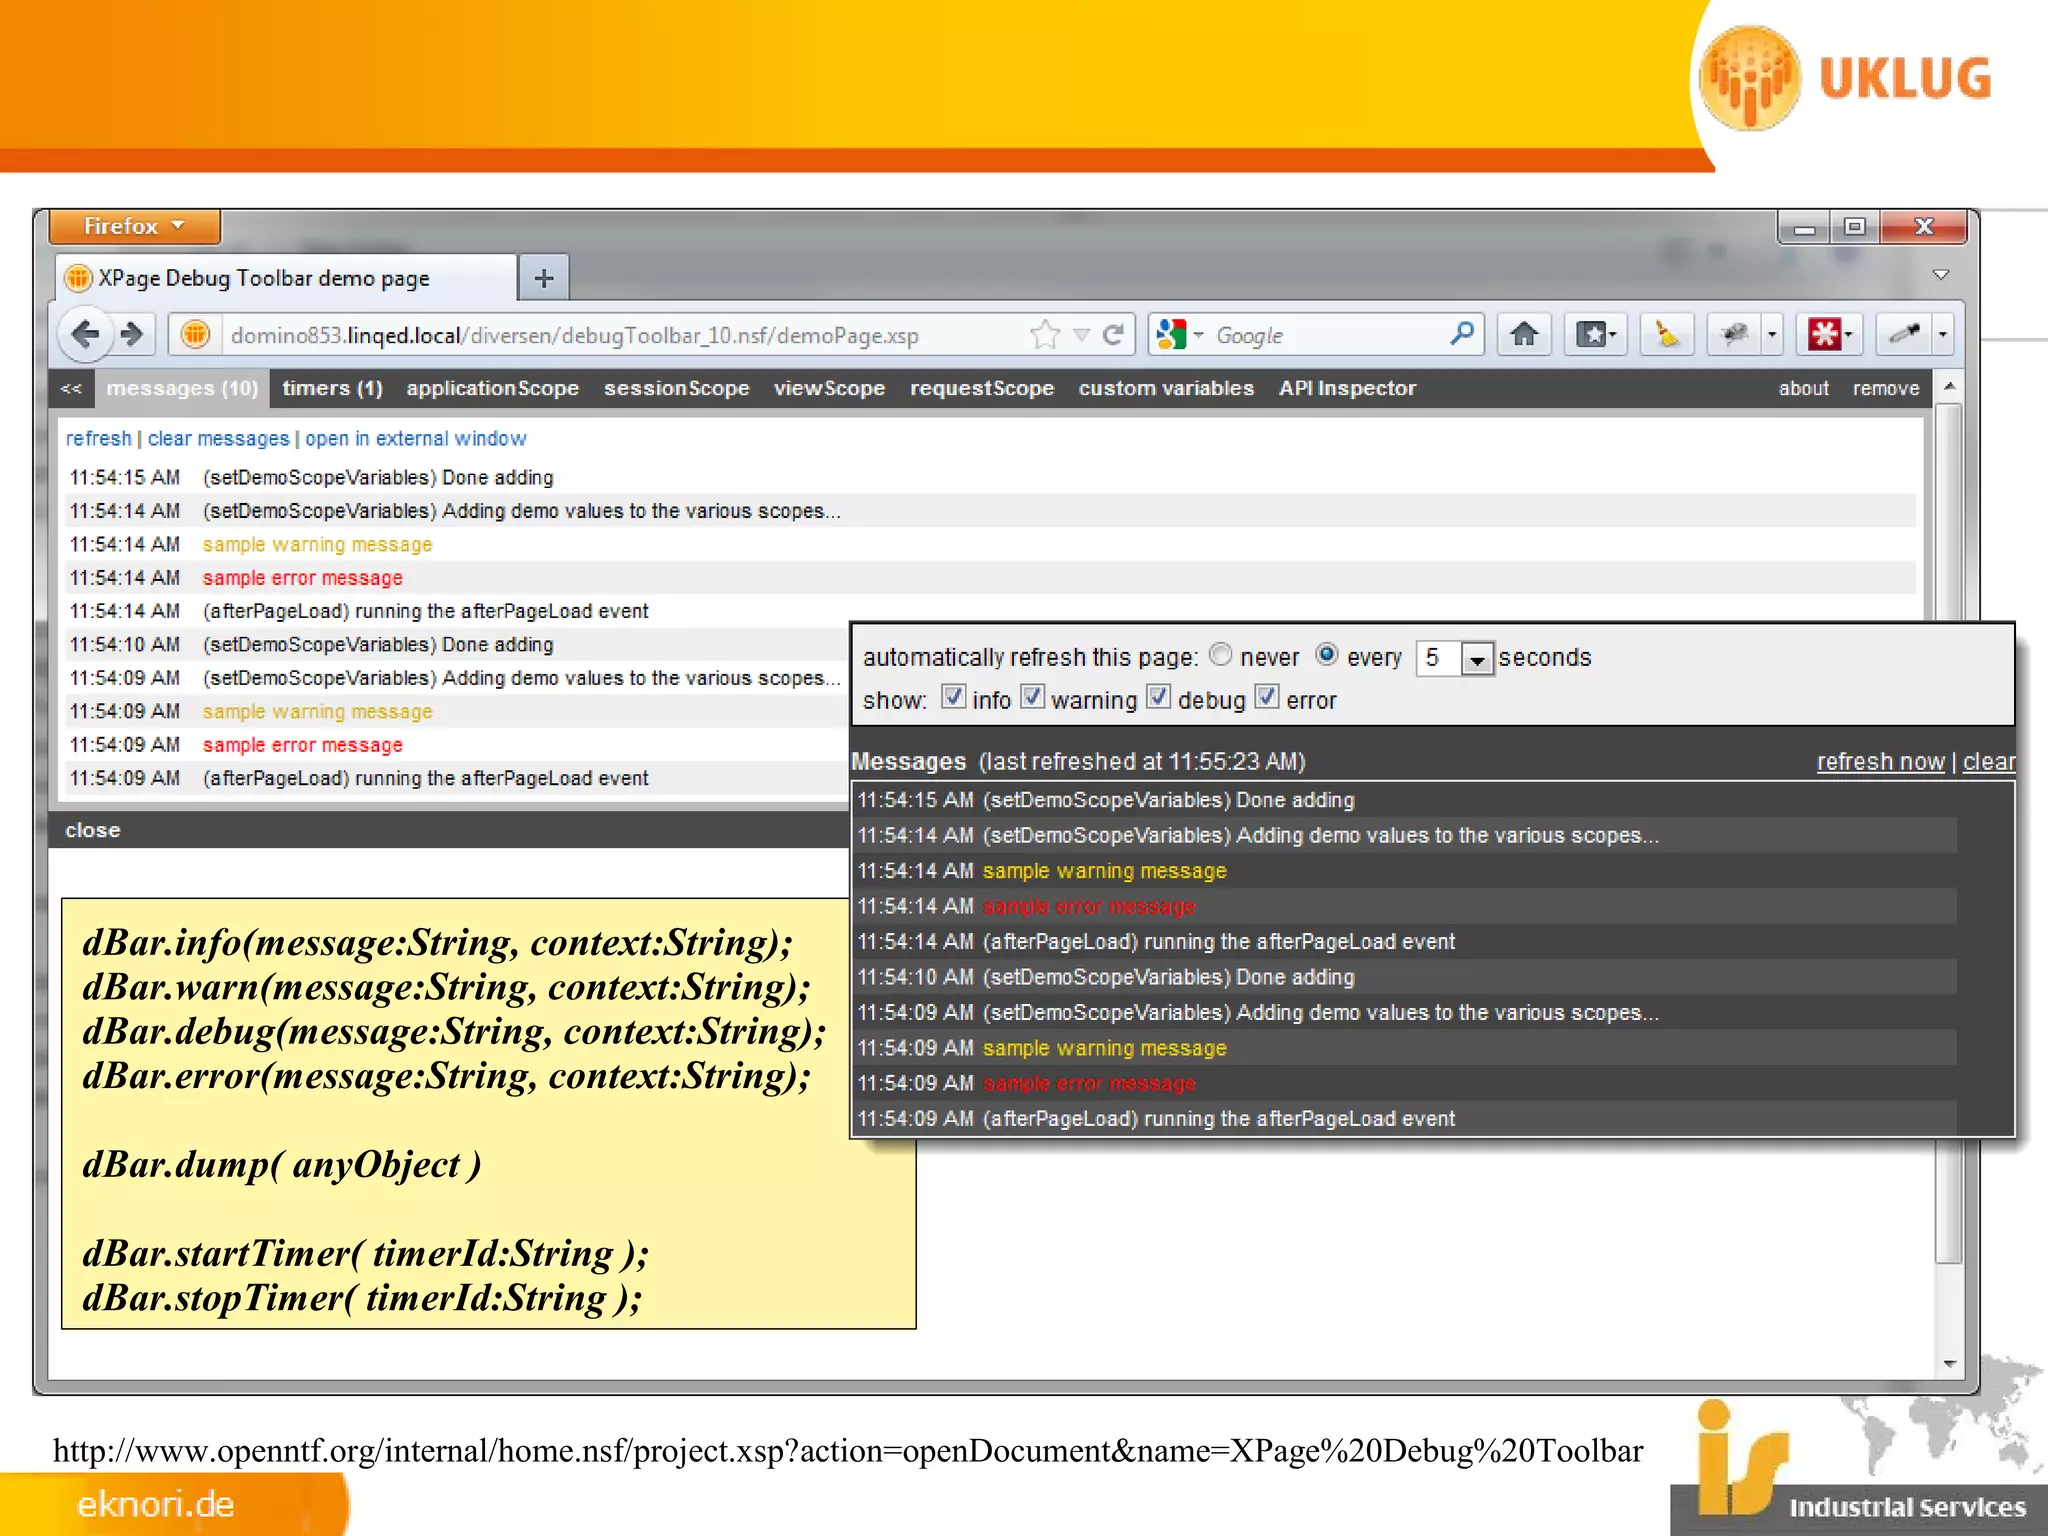This screenshot has width=2048, height=1536.
Task: Click the red asterisk extension icon
Action: [1823, 334]
